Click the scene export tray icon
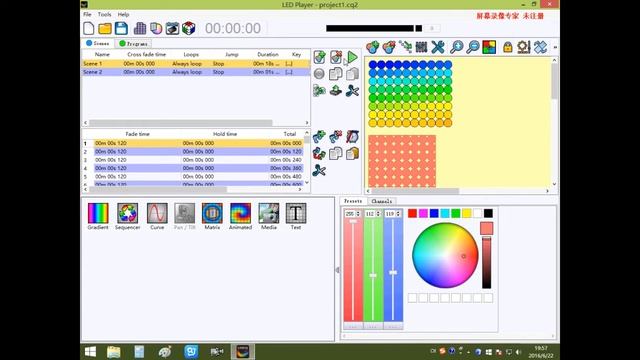640x360 pixels. tap(336, 90)
